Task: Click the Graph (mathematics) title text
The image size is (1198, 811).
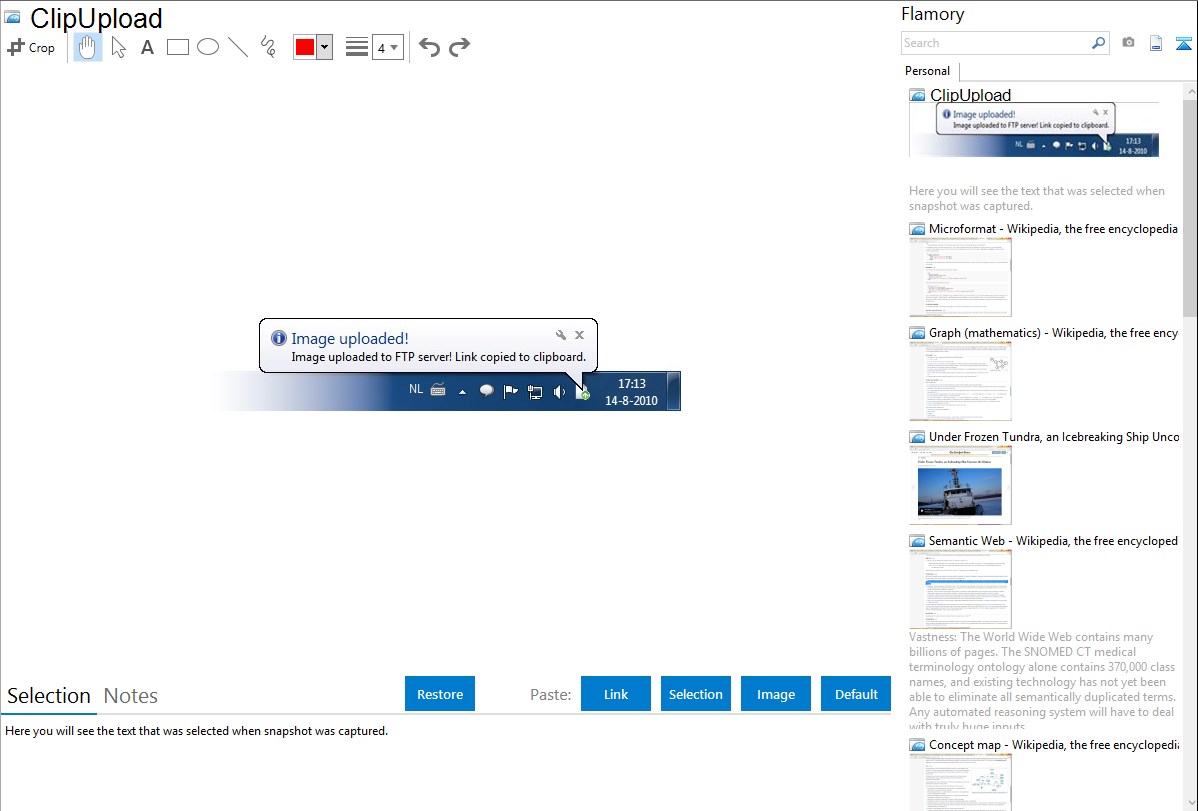Action: coord(1053,333)
